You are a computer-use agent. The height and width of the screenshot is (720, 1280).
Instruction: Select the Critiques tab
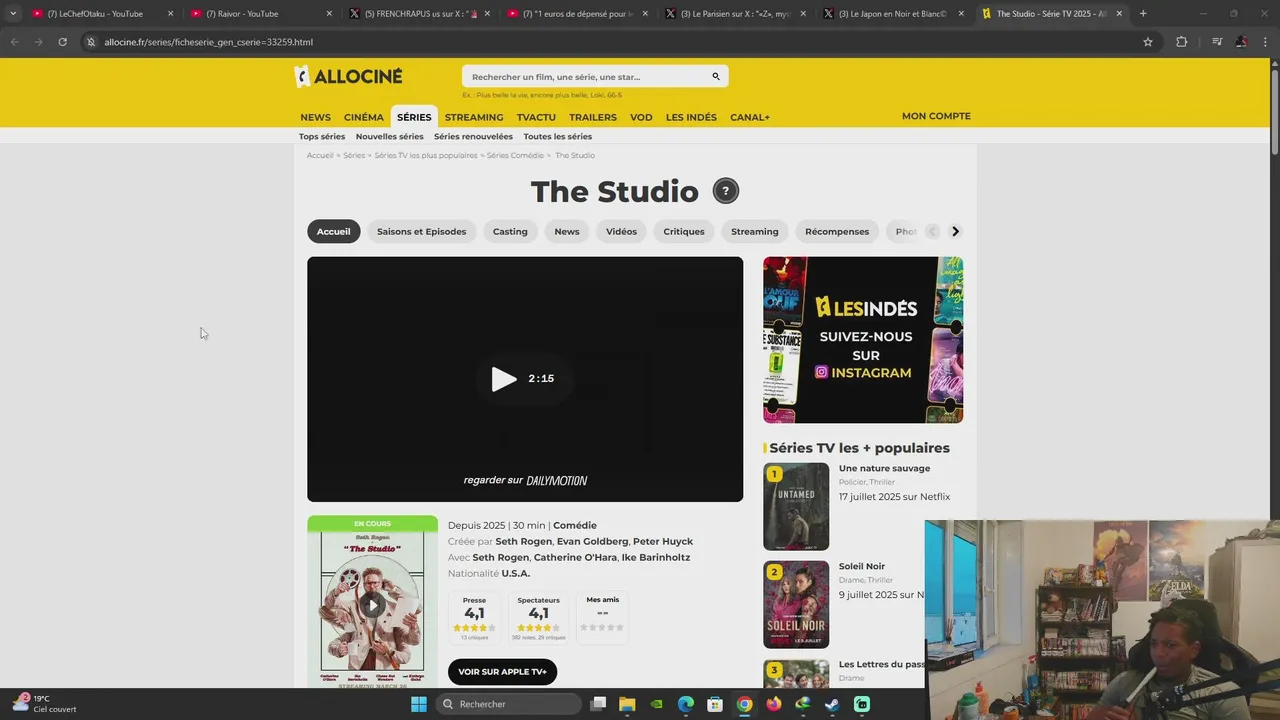684,231
